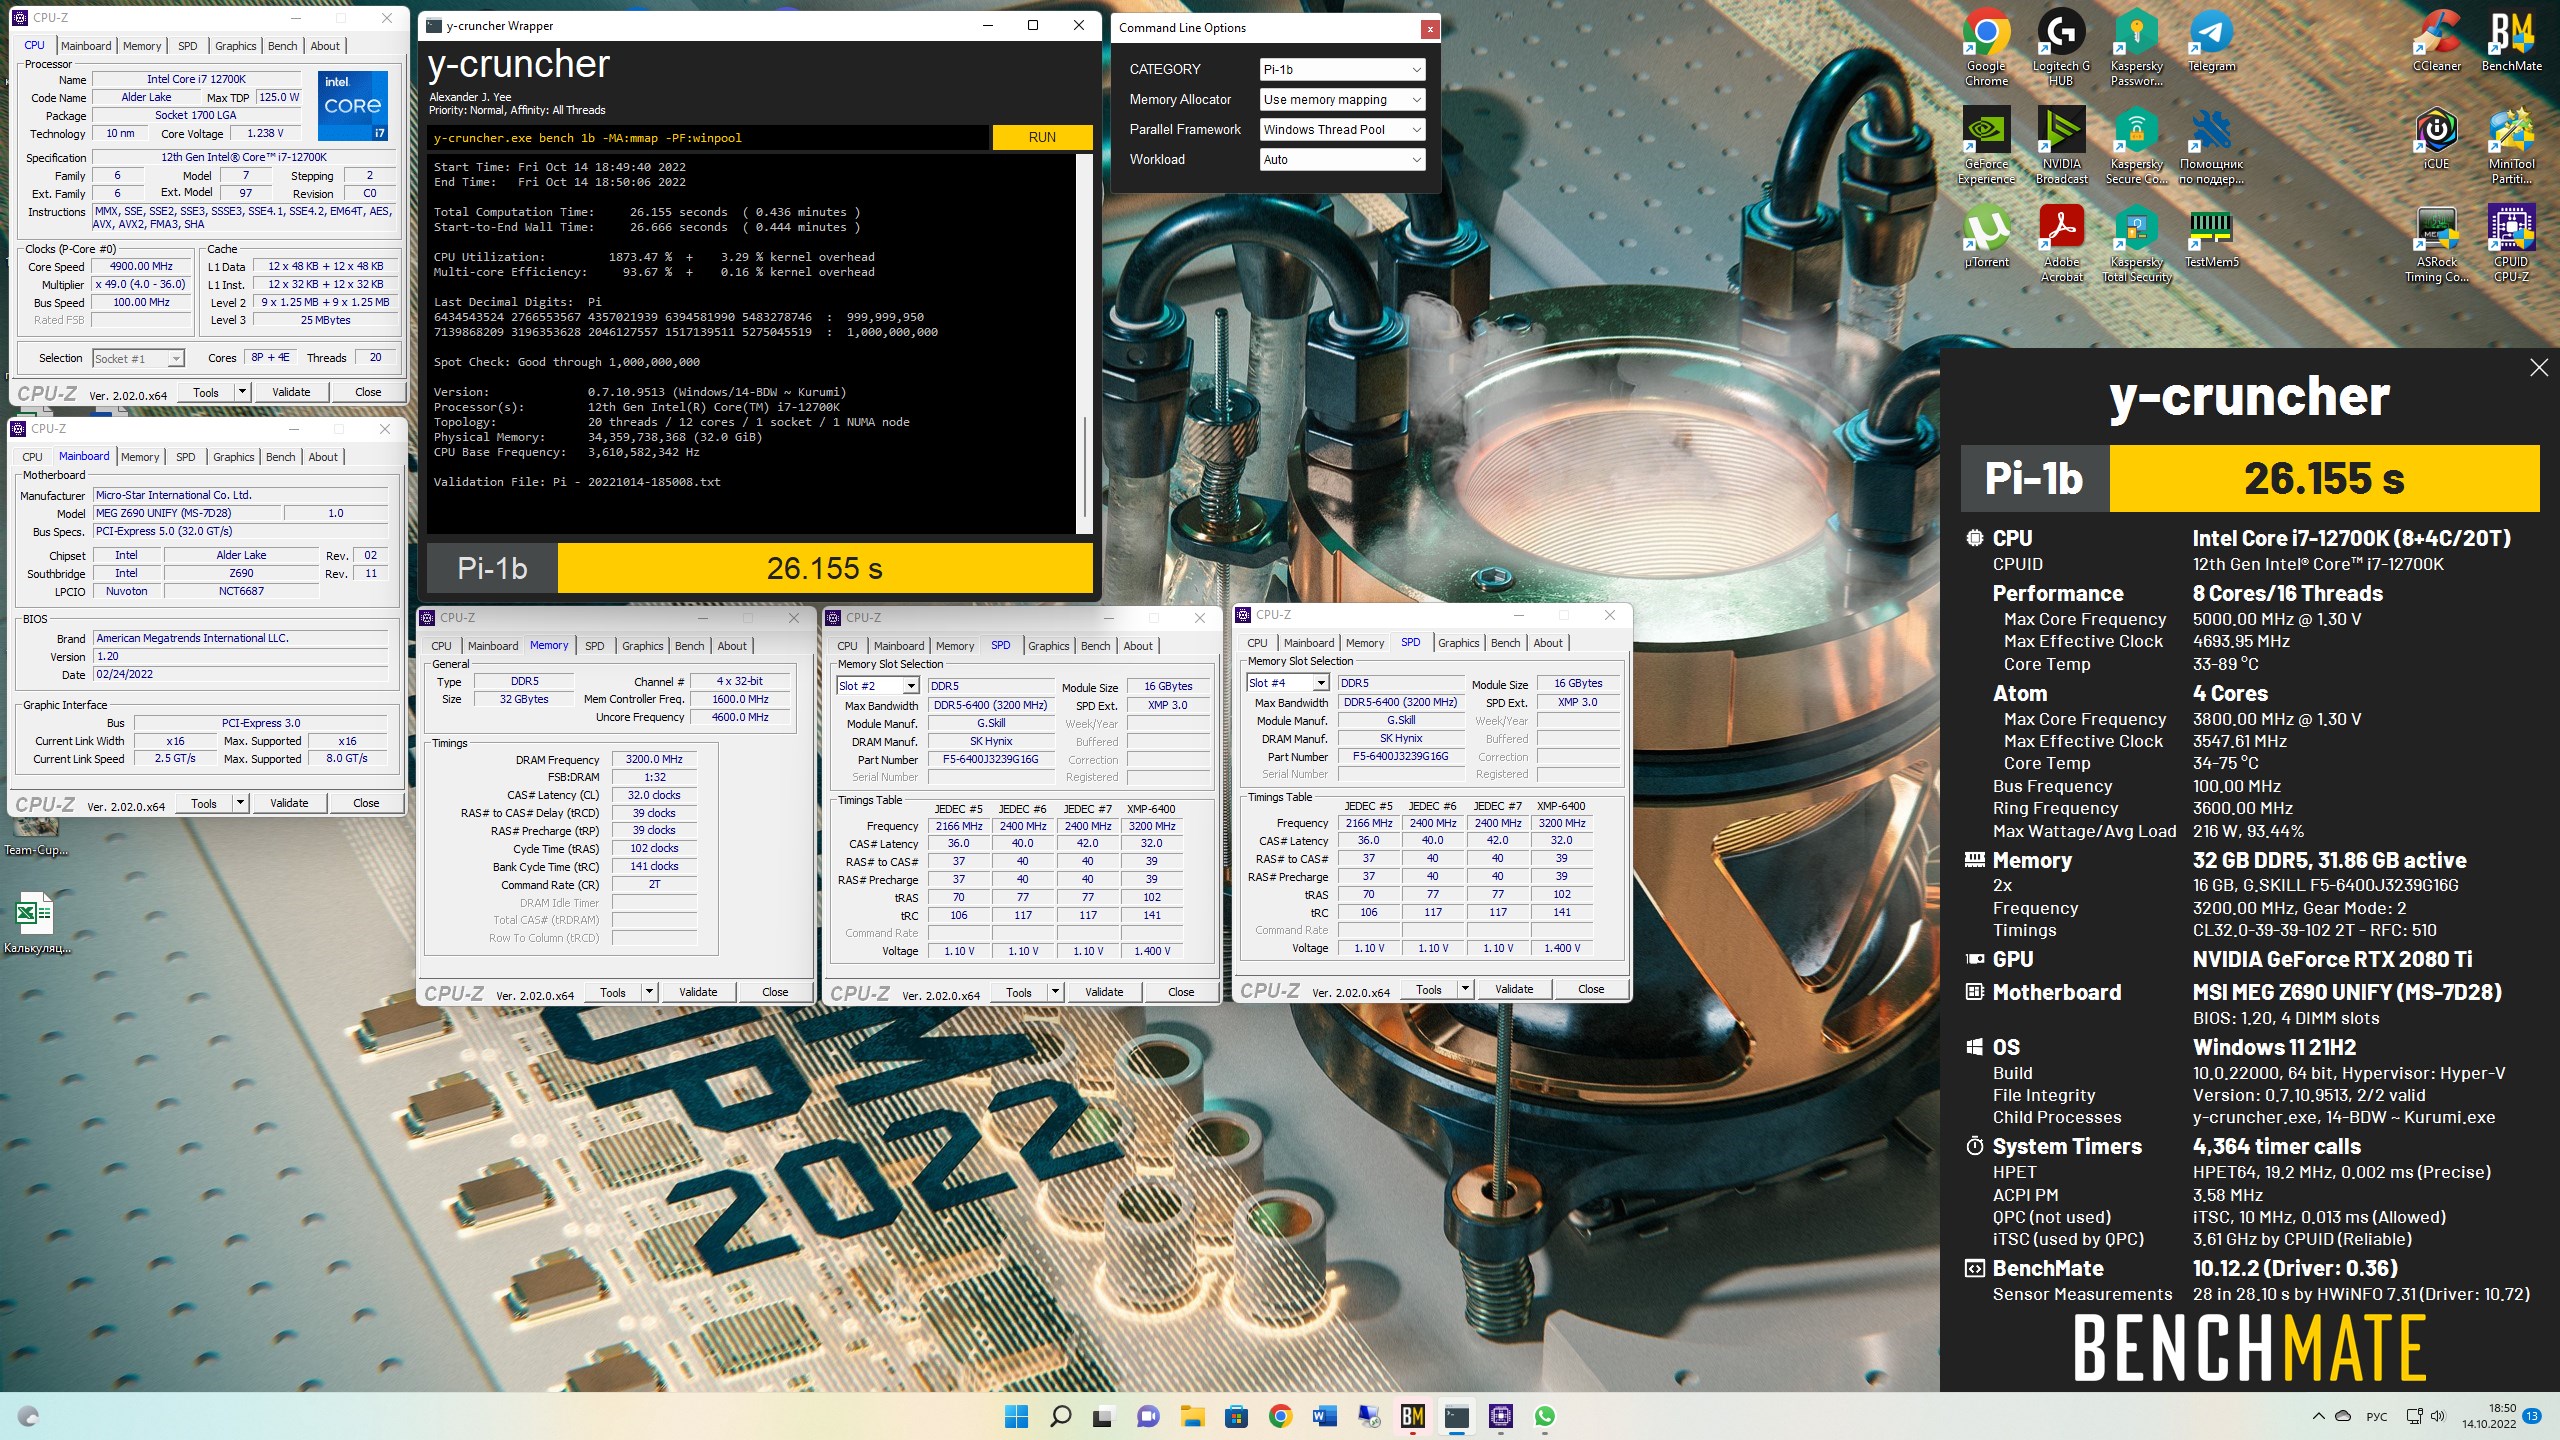Viewport: 2560px width, 1440px height.
Task: Switch to Word in the taskbar
Action: point(1324,1416)
